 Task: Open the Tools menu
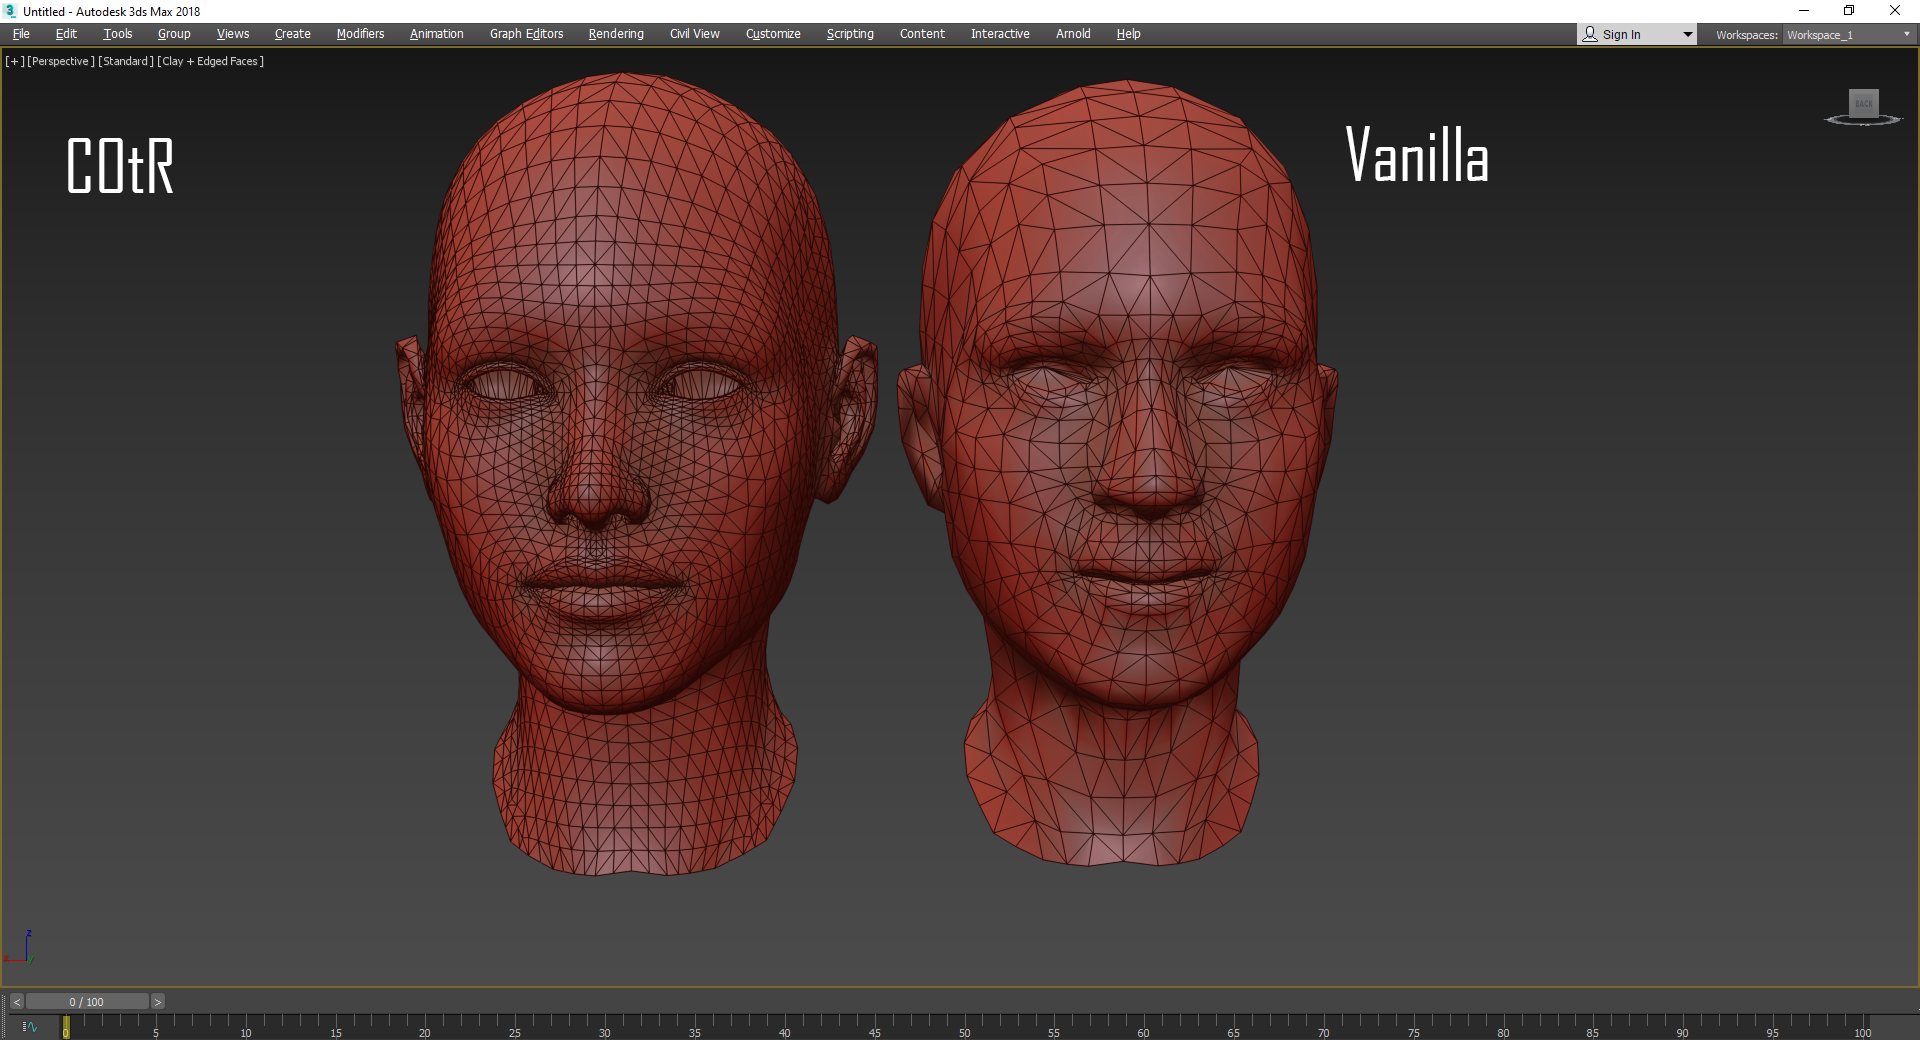[x=118, y=34]
